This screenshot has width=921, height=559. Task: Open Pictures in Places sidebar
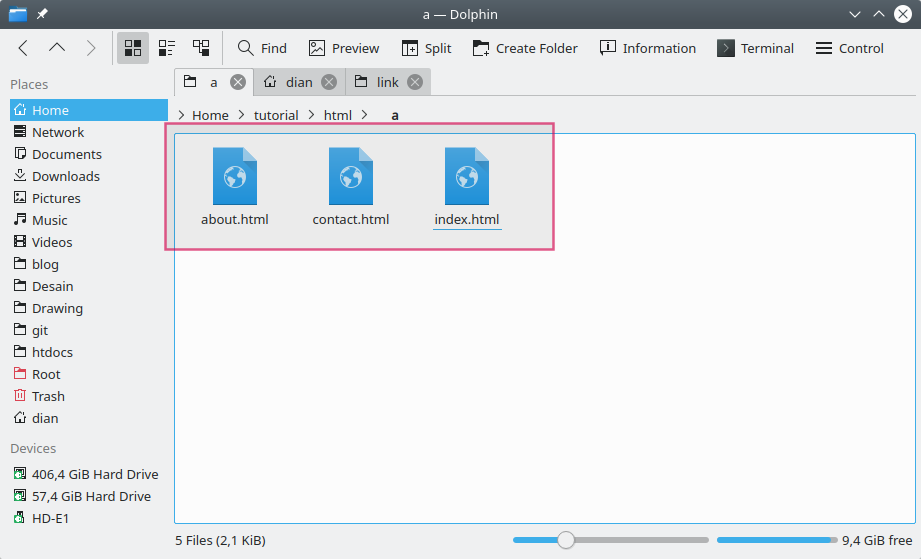click(89, 198)
